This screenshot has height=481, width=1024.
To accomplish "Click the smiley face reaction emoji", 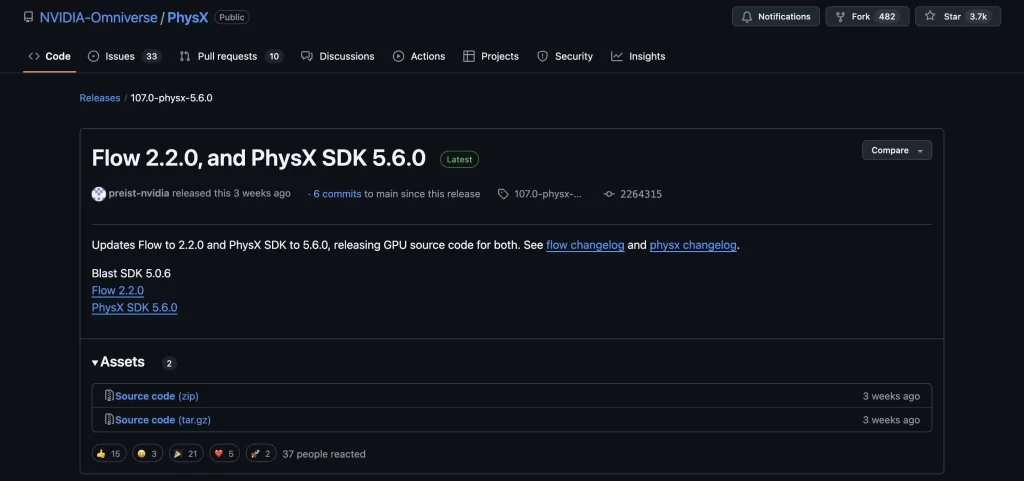I will coord(141,454).
